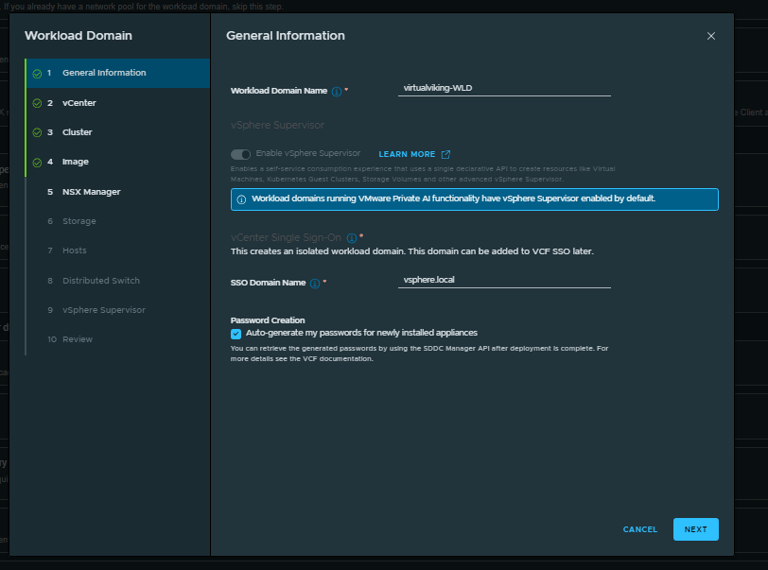
Task: Uncheck Auto-generate my passwords checkbox
Action: 236,333
